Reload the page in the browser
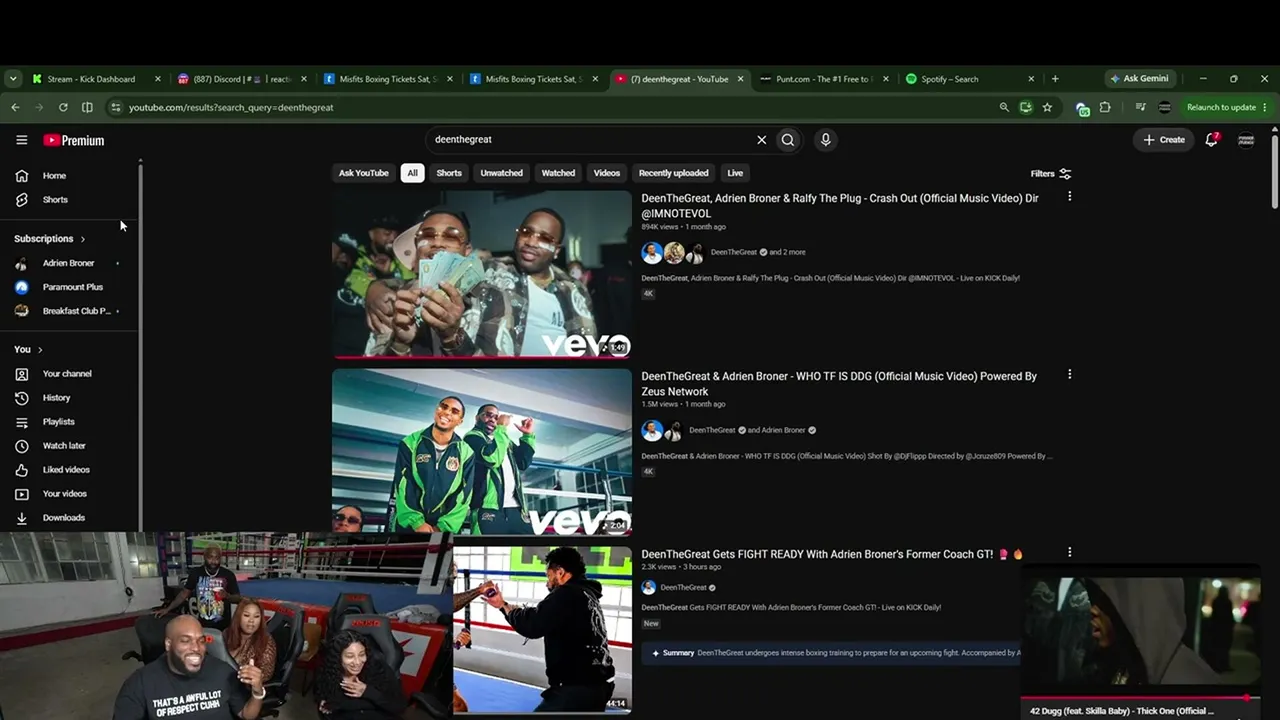Screen dimensions: 1280x720 (63, 107)
